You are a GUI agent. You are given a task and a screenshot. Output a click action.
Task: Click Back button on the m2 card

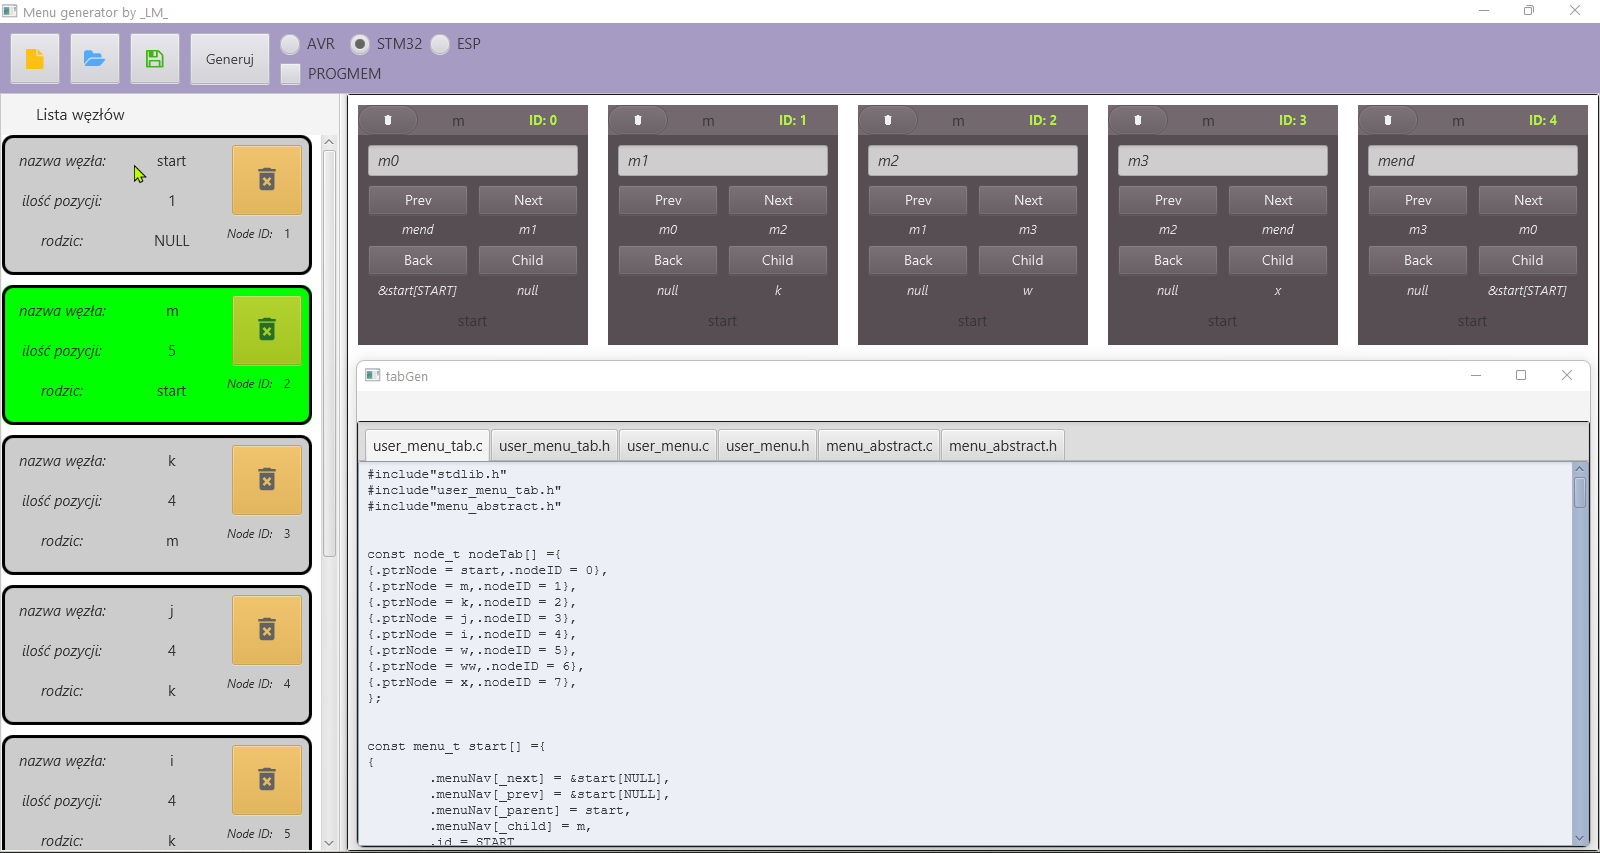click(918, 260)
